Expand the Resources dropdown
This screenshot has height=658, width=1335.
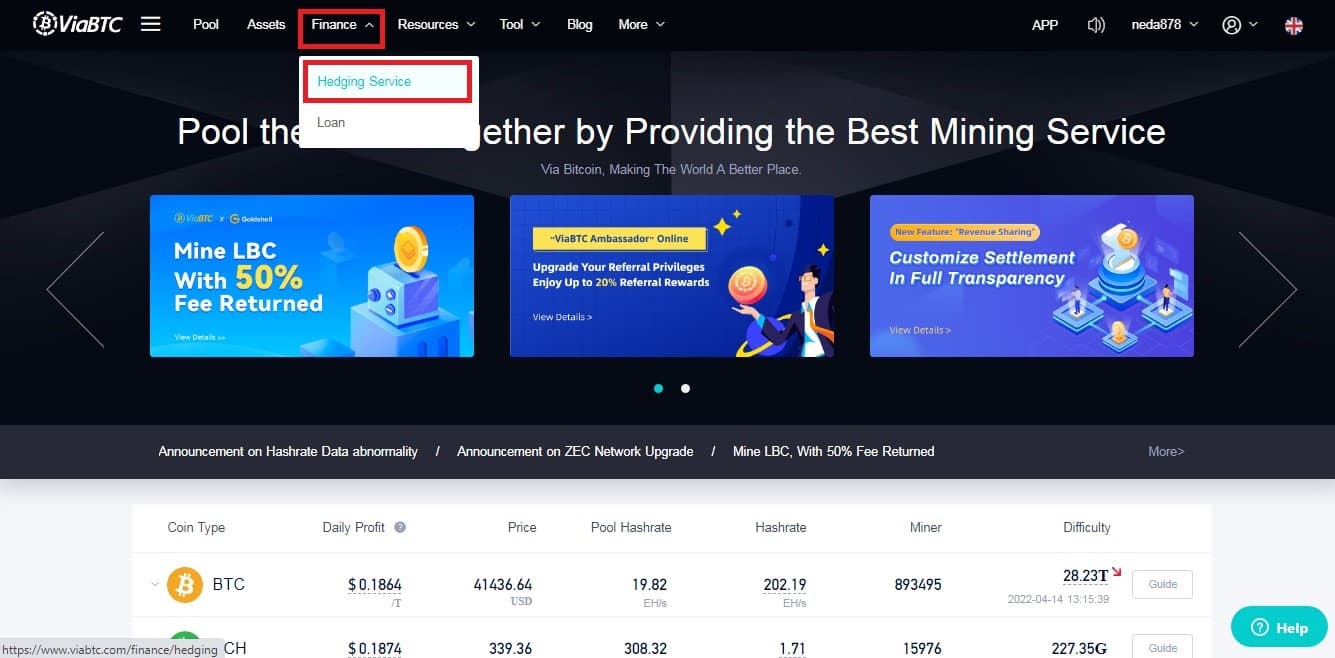436,24
